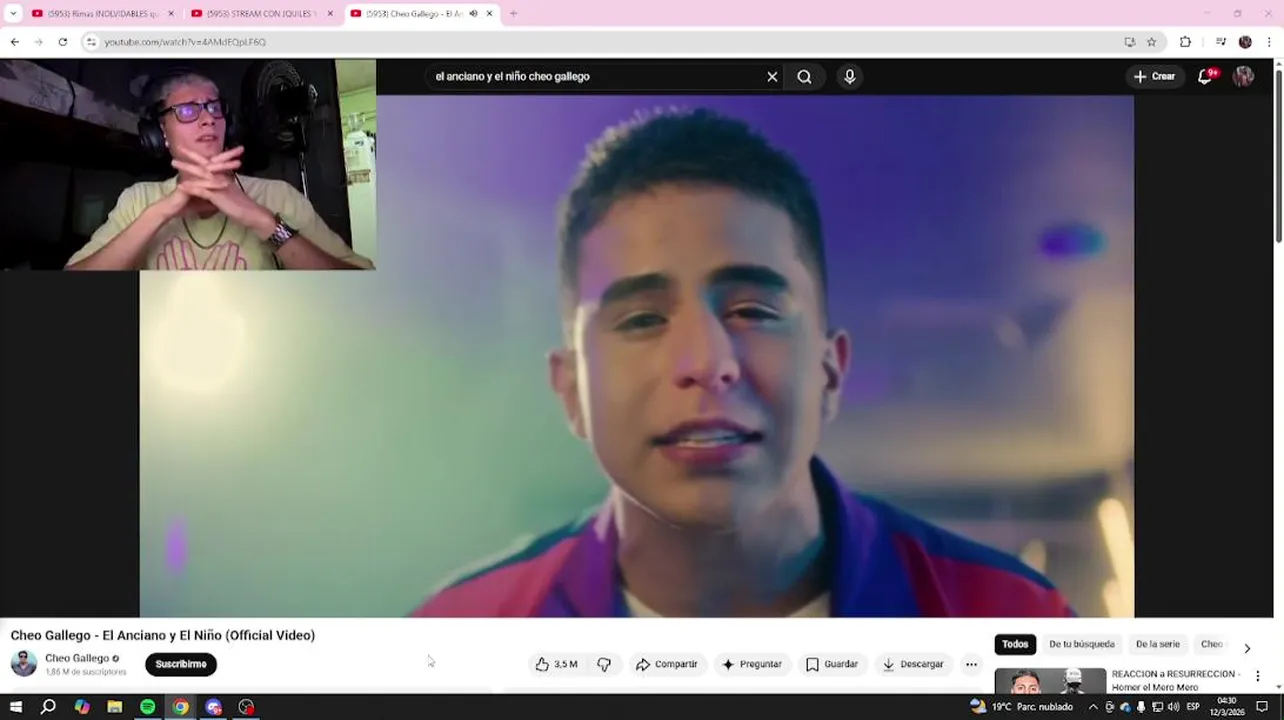
Task: Close the STREAM CON JQUILES tab
Action: (330, 14)
